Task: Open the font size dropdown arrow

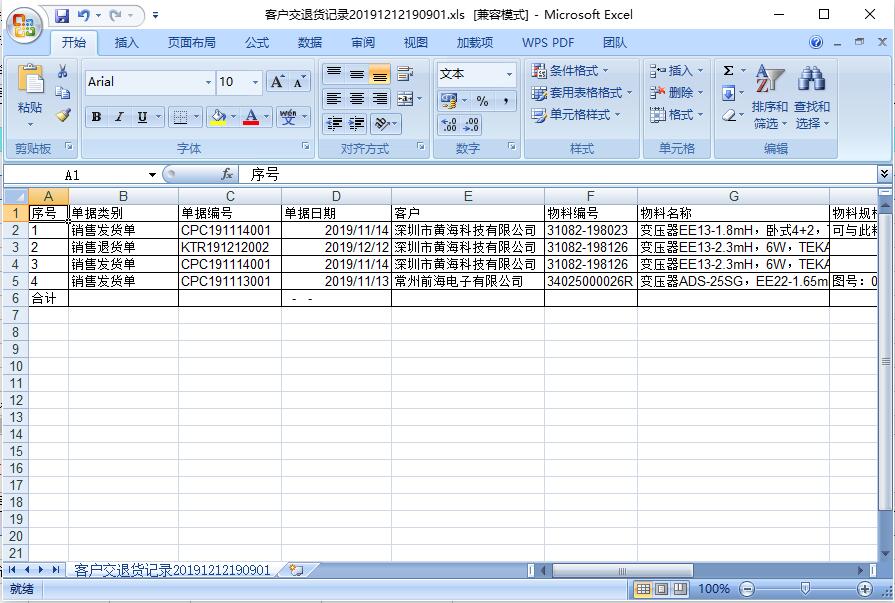Action: click(x=256, y=82)
